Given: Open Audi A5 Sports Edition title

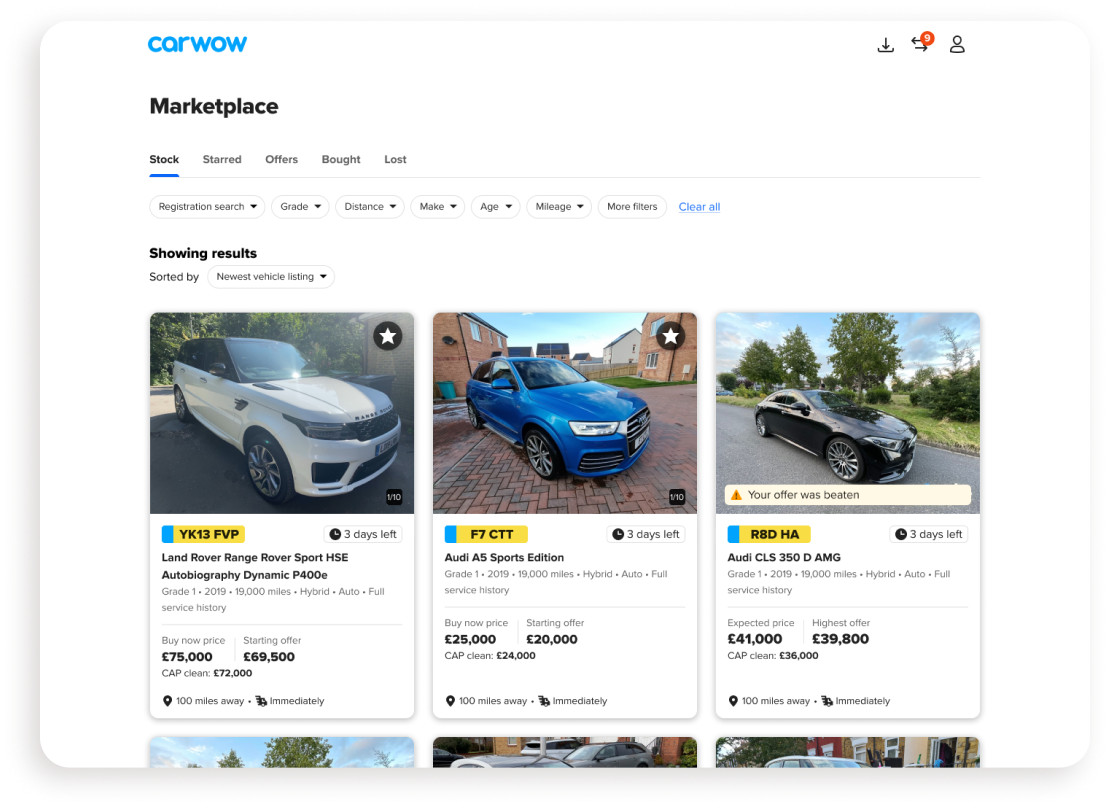Looking at the screenshot, I should pyautogui.click(x=504, y=558).
